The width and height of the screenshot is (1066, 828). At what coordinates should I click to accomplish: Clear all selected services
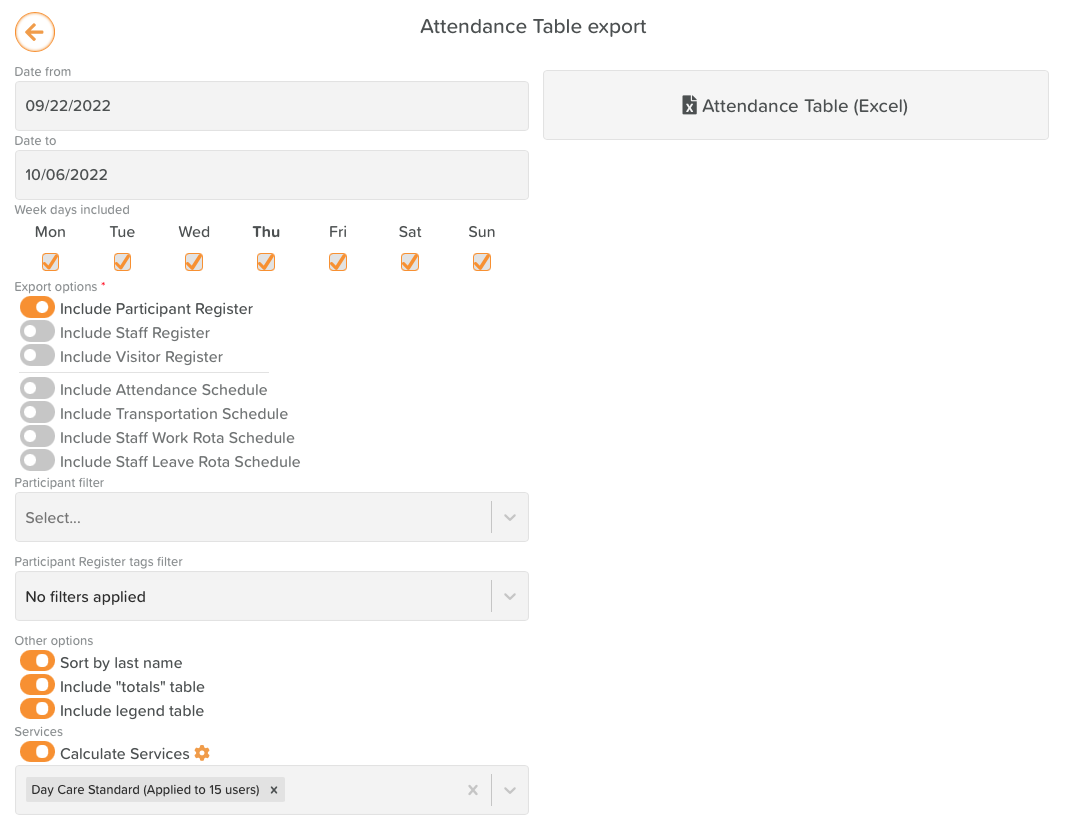coord(473,790)
